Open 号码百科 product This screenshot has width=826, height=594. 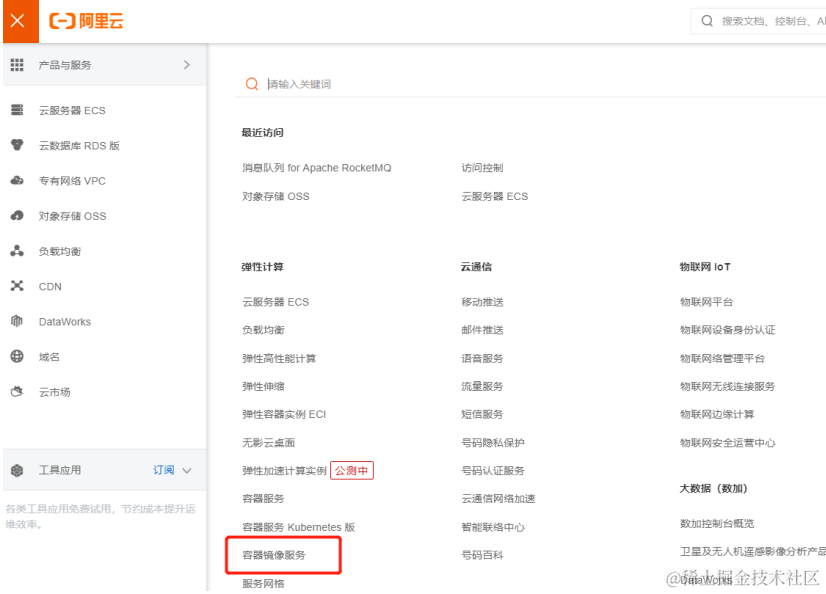pos(482,555)
